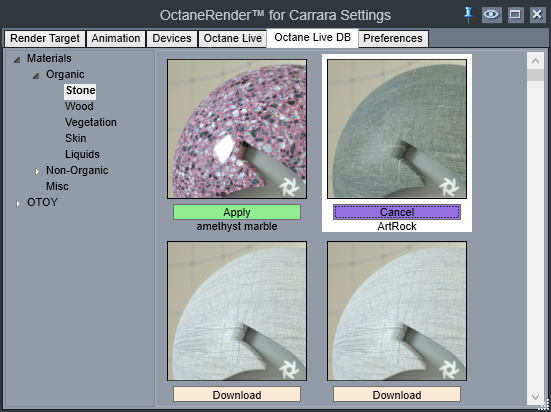The width and height of the screenshot is (551, 412).
Task: Expand the Non-Organic category arrow
Action: click(37, 172)
